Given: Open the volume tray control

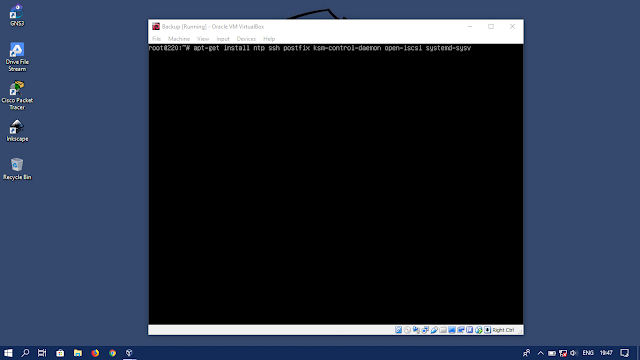Looking at the screenshot, I should [573, 353].
